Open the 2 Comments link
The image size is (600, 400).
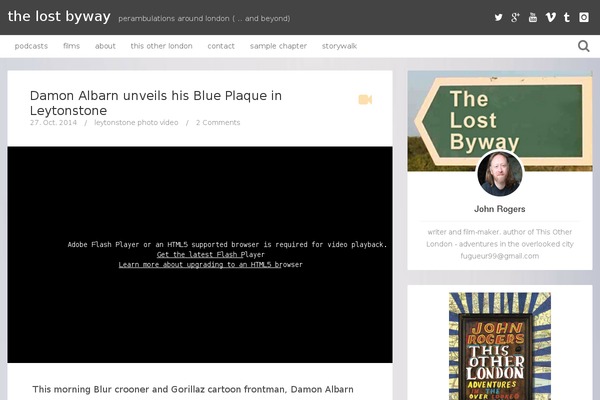(218, 122)
